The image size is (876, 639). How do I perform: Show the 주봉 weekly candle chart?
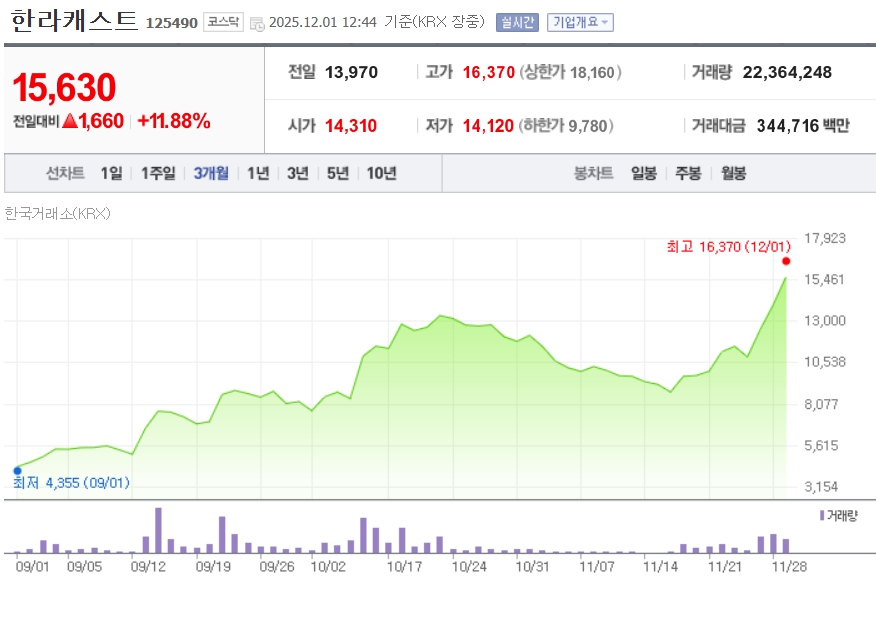click(x=688, y=173)
